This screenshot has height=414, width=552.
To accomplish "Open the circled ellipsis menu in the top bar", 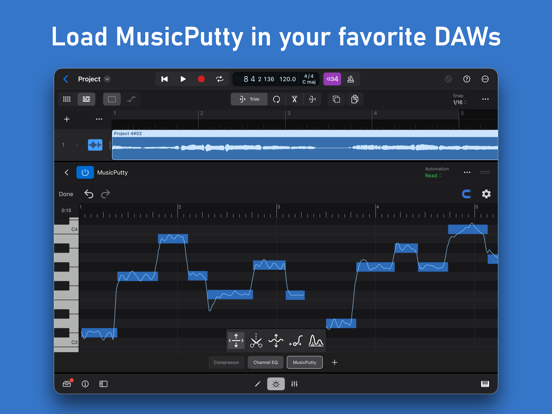I will [x=485, y=79].
